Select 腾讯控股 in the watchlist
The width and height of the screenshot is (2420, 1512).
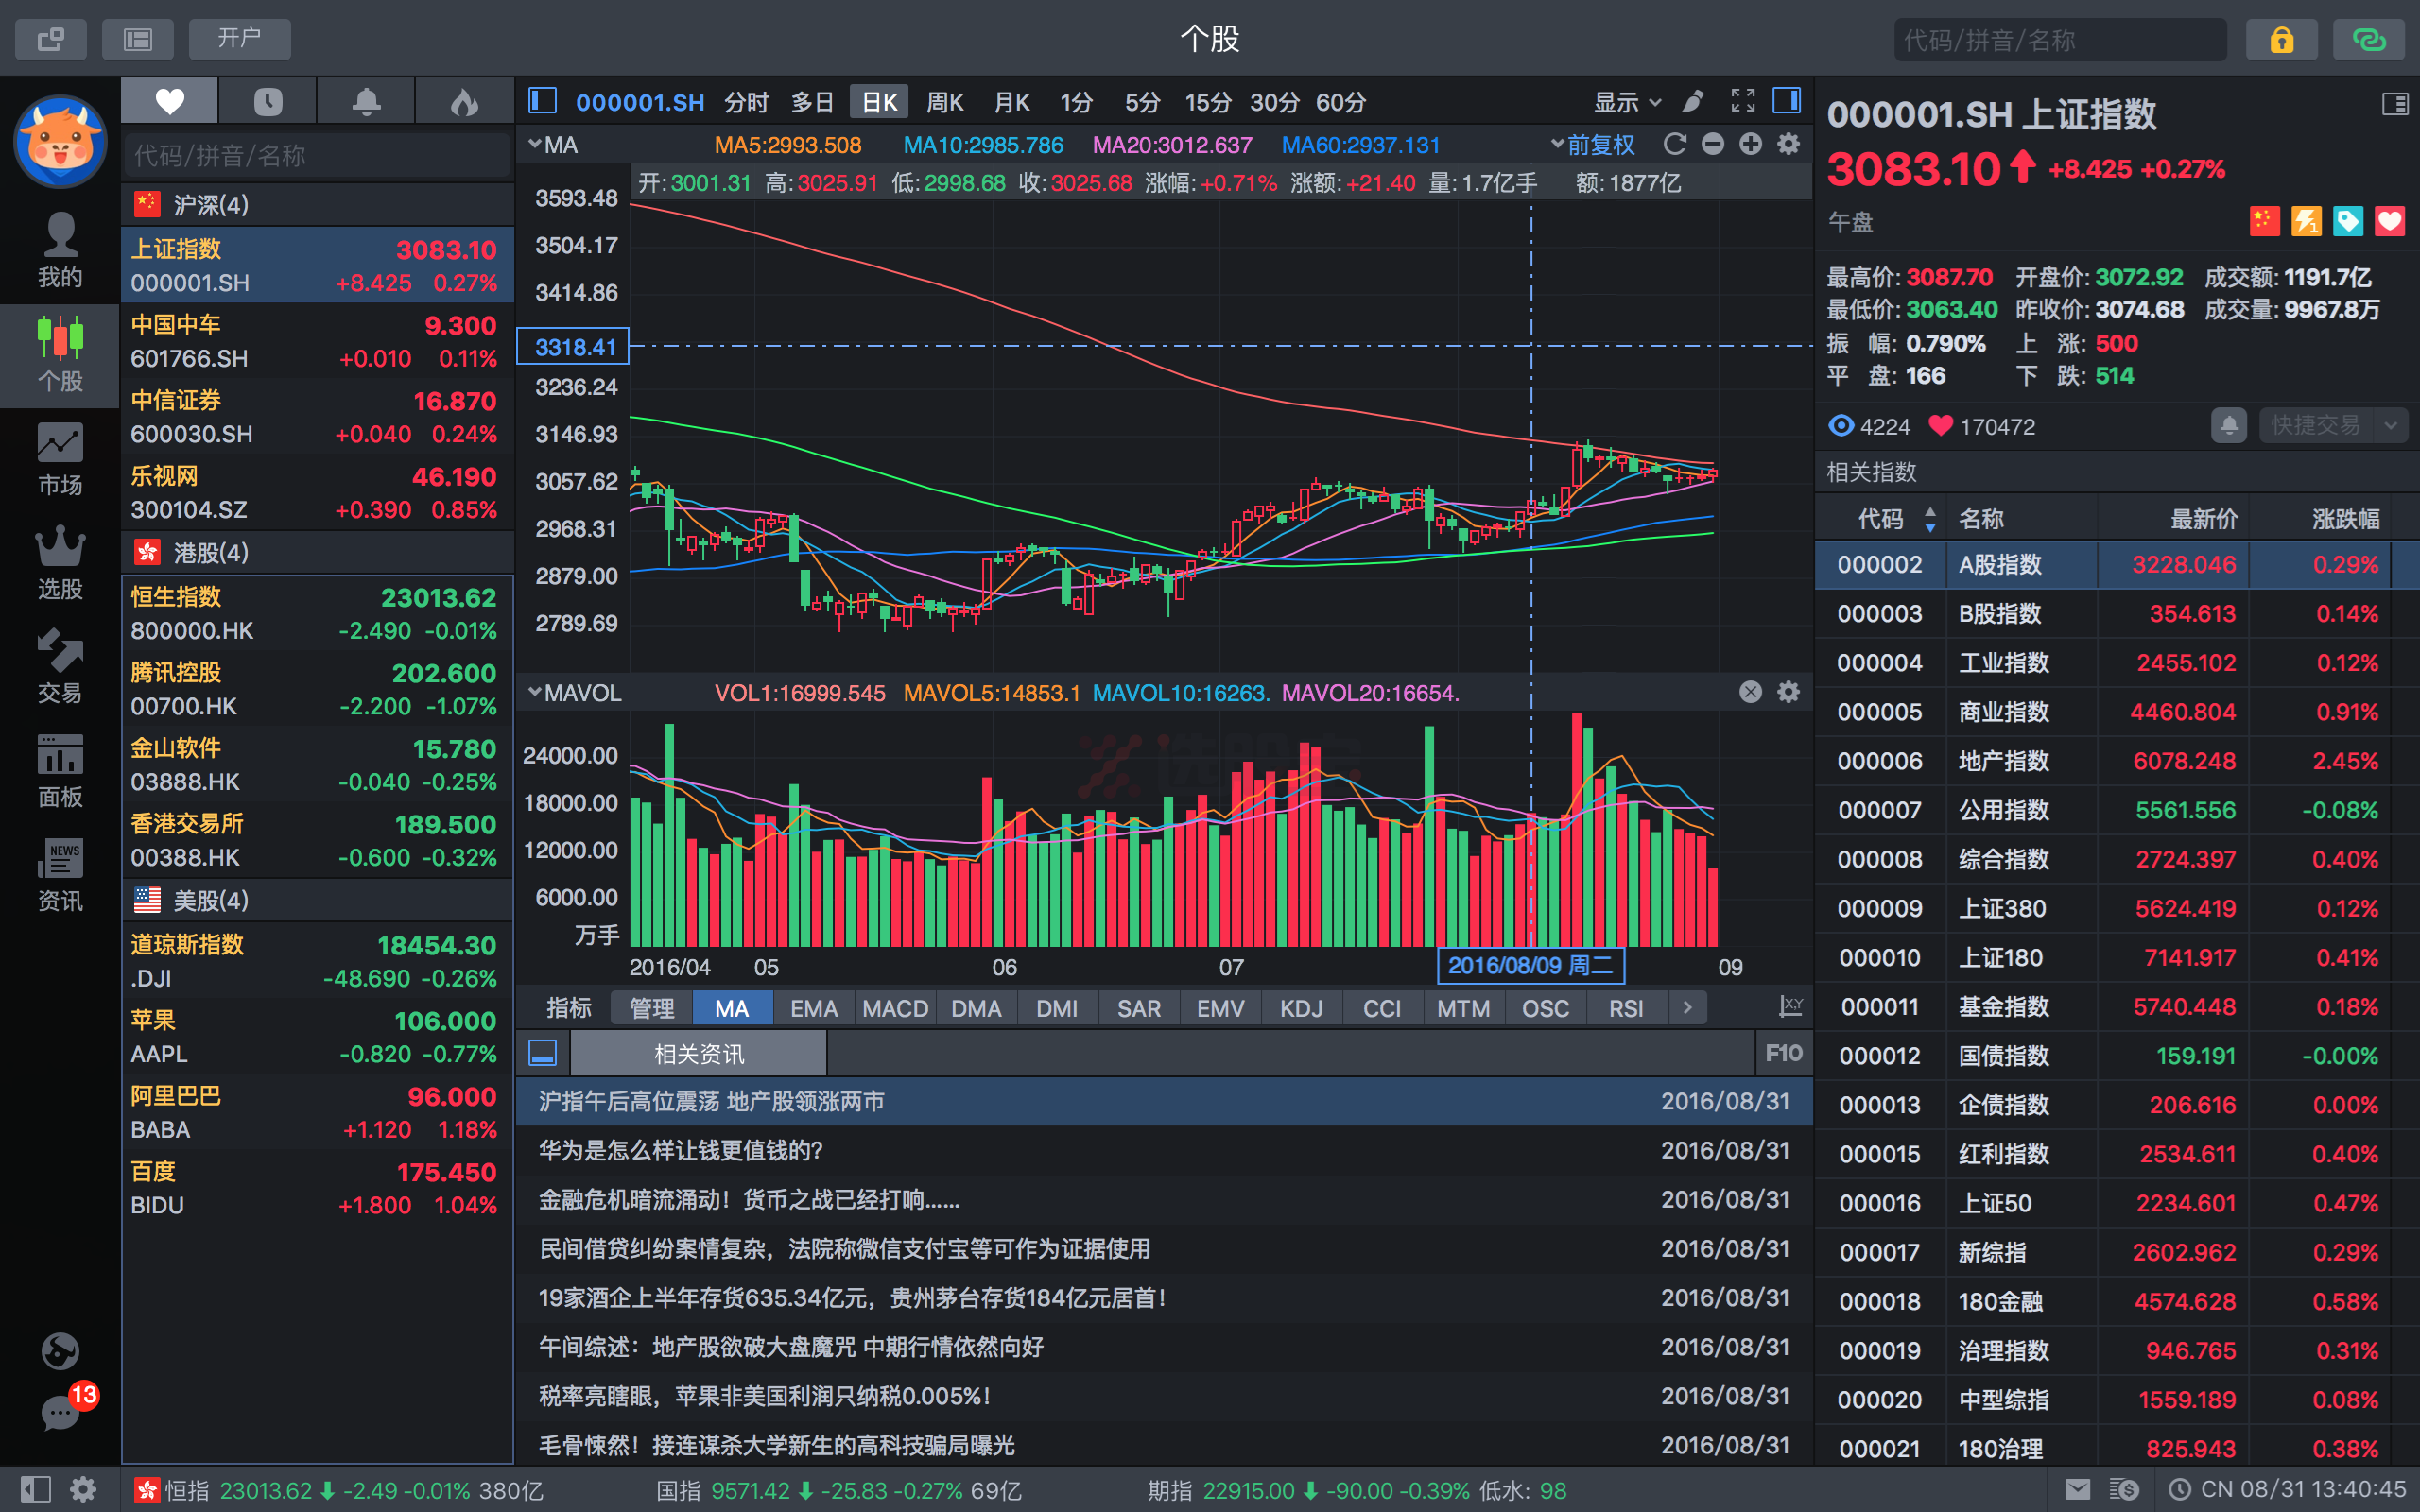(x=317, y=689)
